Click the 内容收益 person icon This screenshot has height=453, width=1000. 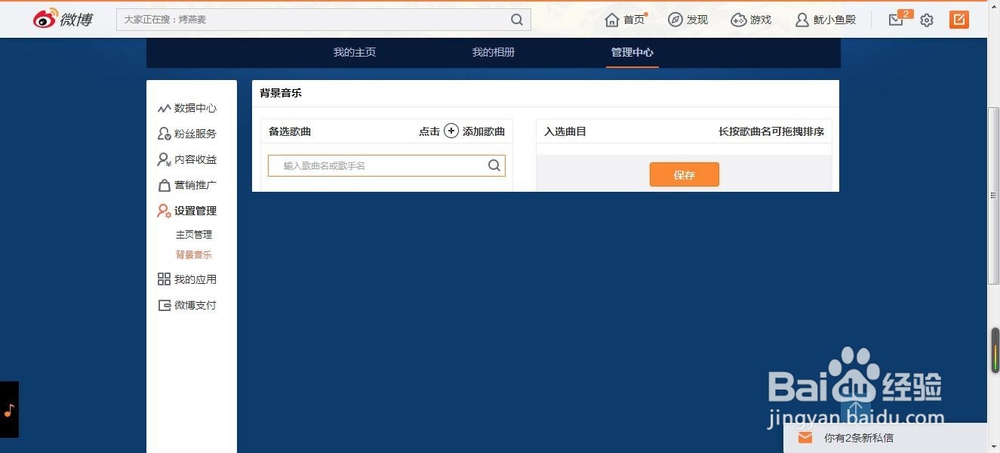[x=164, y=160]
